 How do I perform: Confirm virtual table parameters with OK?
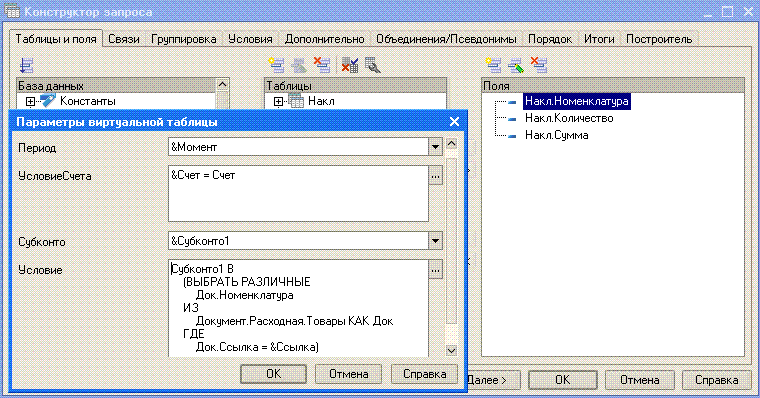[x=273, y=374]
